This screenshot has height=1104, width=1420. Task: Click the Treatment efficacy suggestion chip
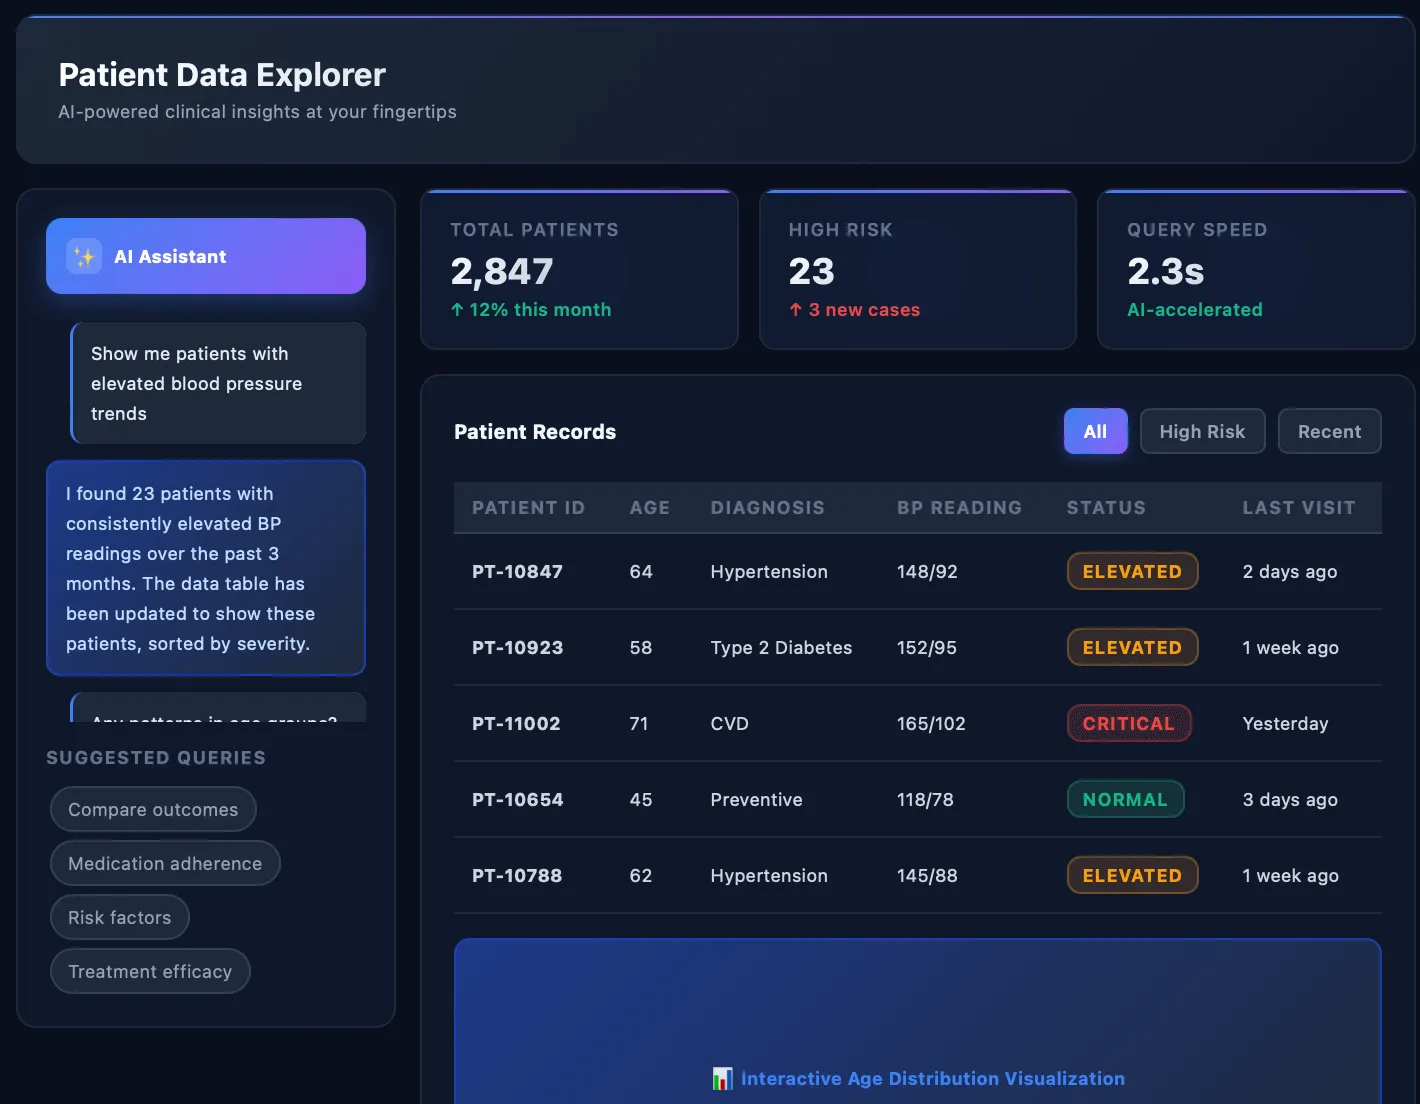pyautogui.click(x=150, y=971)
